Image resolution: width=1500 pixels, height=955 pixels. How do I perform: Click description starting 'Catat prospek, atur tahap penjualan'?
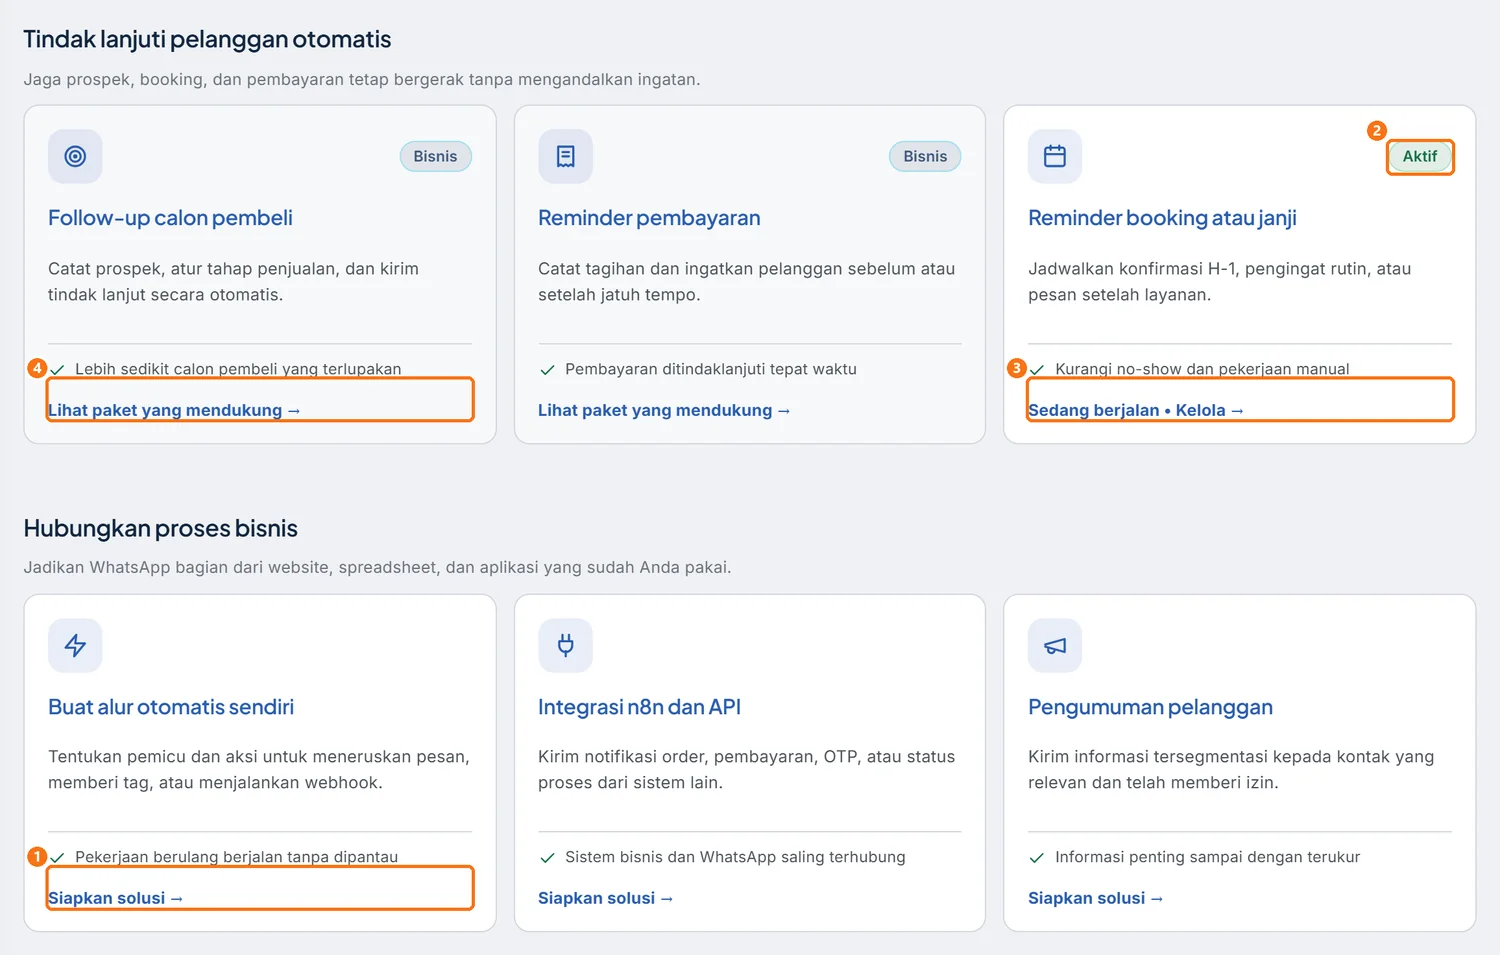click(x=233, y=282)
